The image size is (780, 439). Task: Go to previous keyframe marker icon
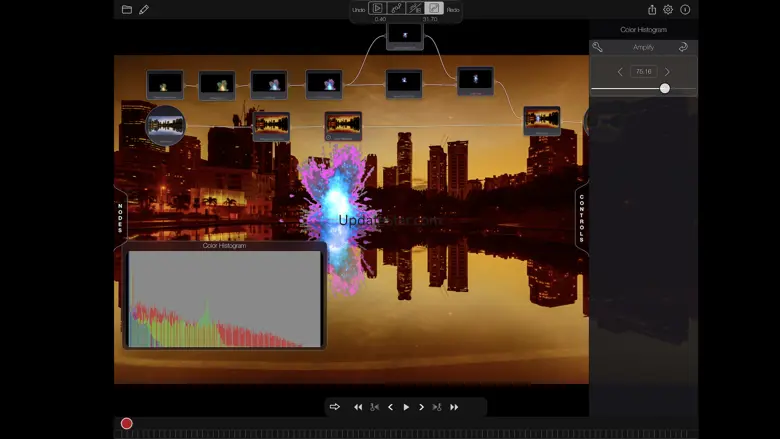pos(375,407)
